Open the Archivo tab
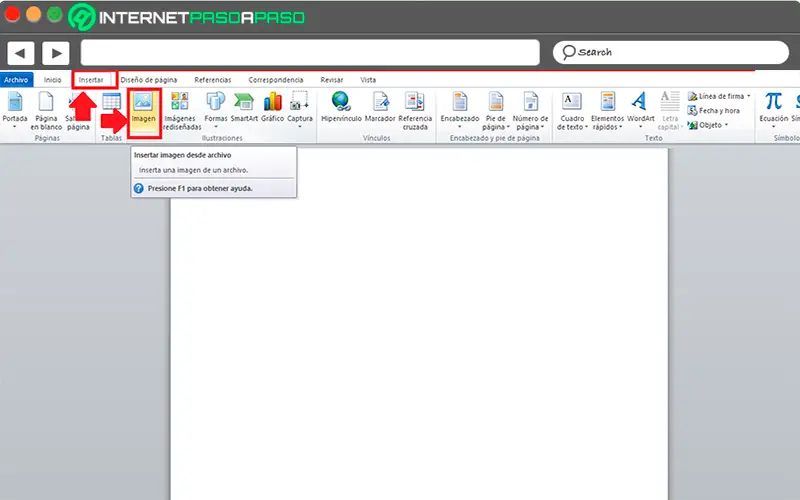The image size is (800, 500). point(16,80)
